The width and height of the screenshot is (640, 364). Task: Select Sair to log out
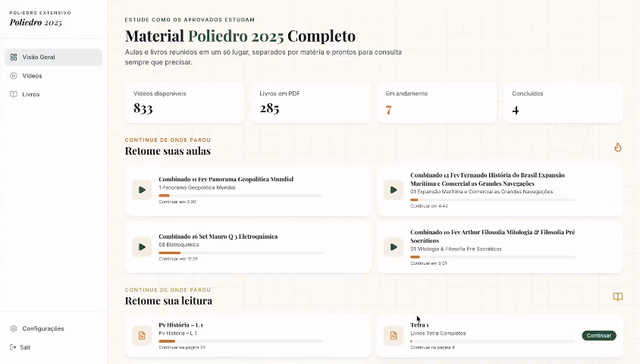53,347
